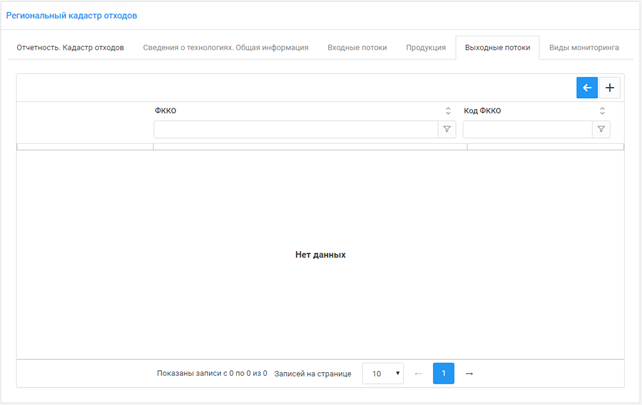Click the Код ФККО column header label

click(482, 111)
